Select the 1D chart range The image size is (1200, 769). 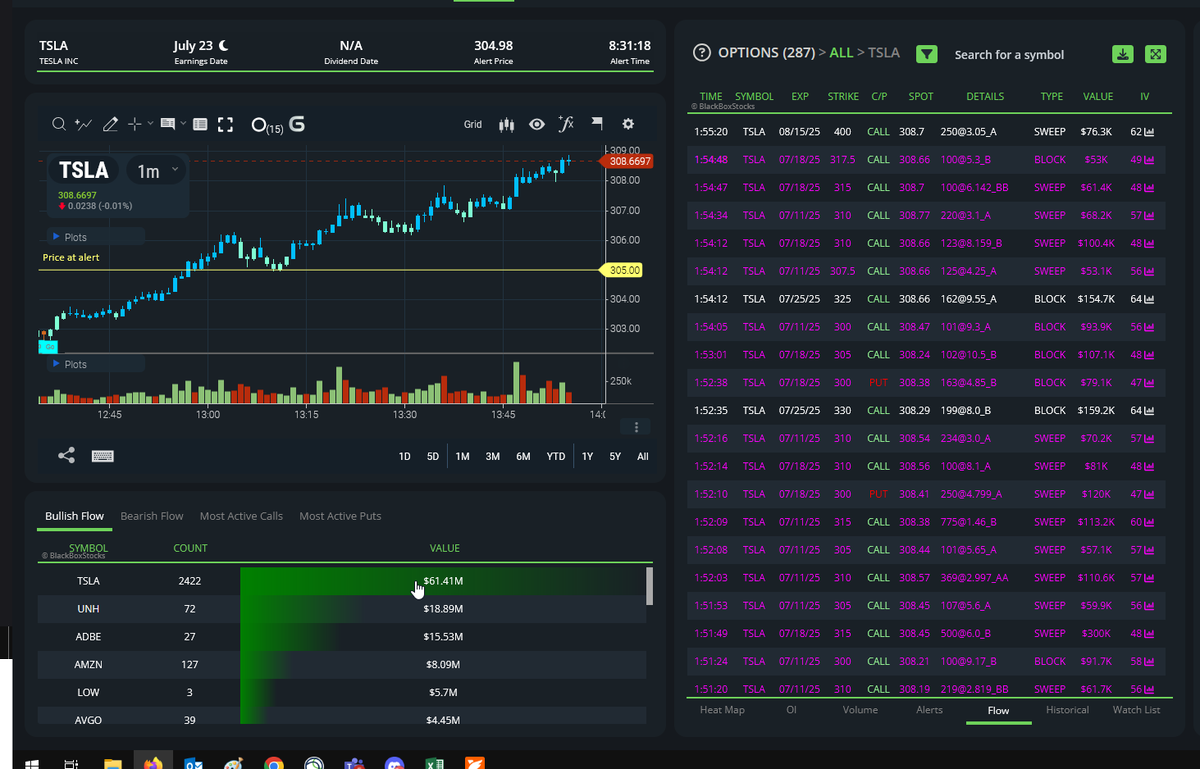[405, 456]
